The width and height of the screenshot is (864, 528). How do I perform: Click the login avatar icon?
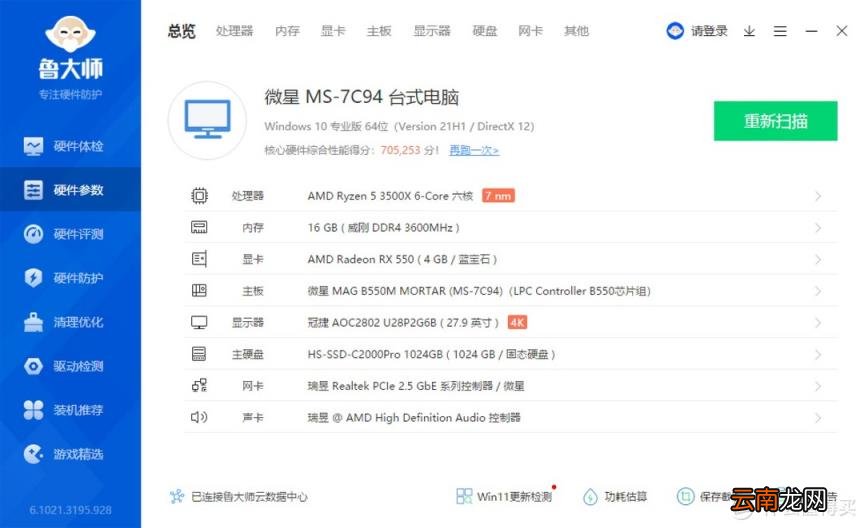coord(675,31)
